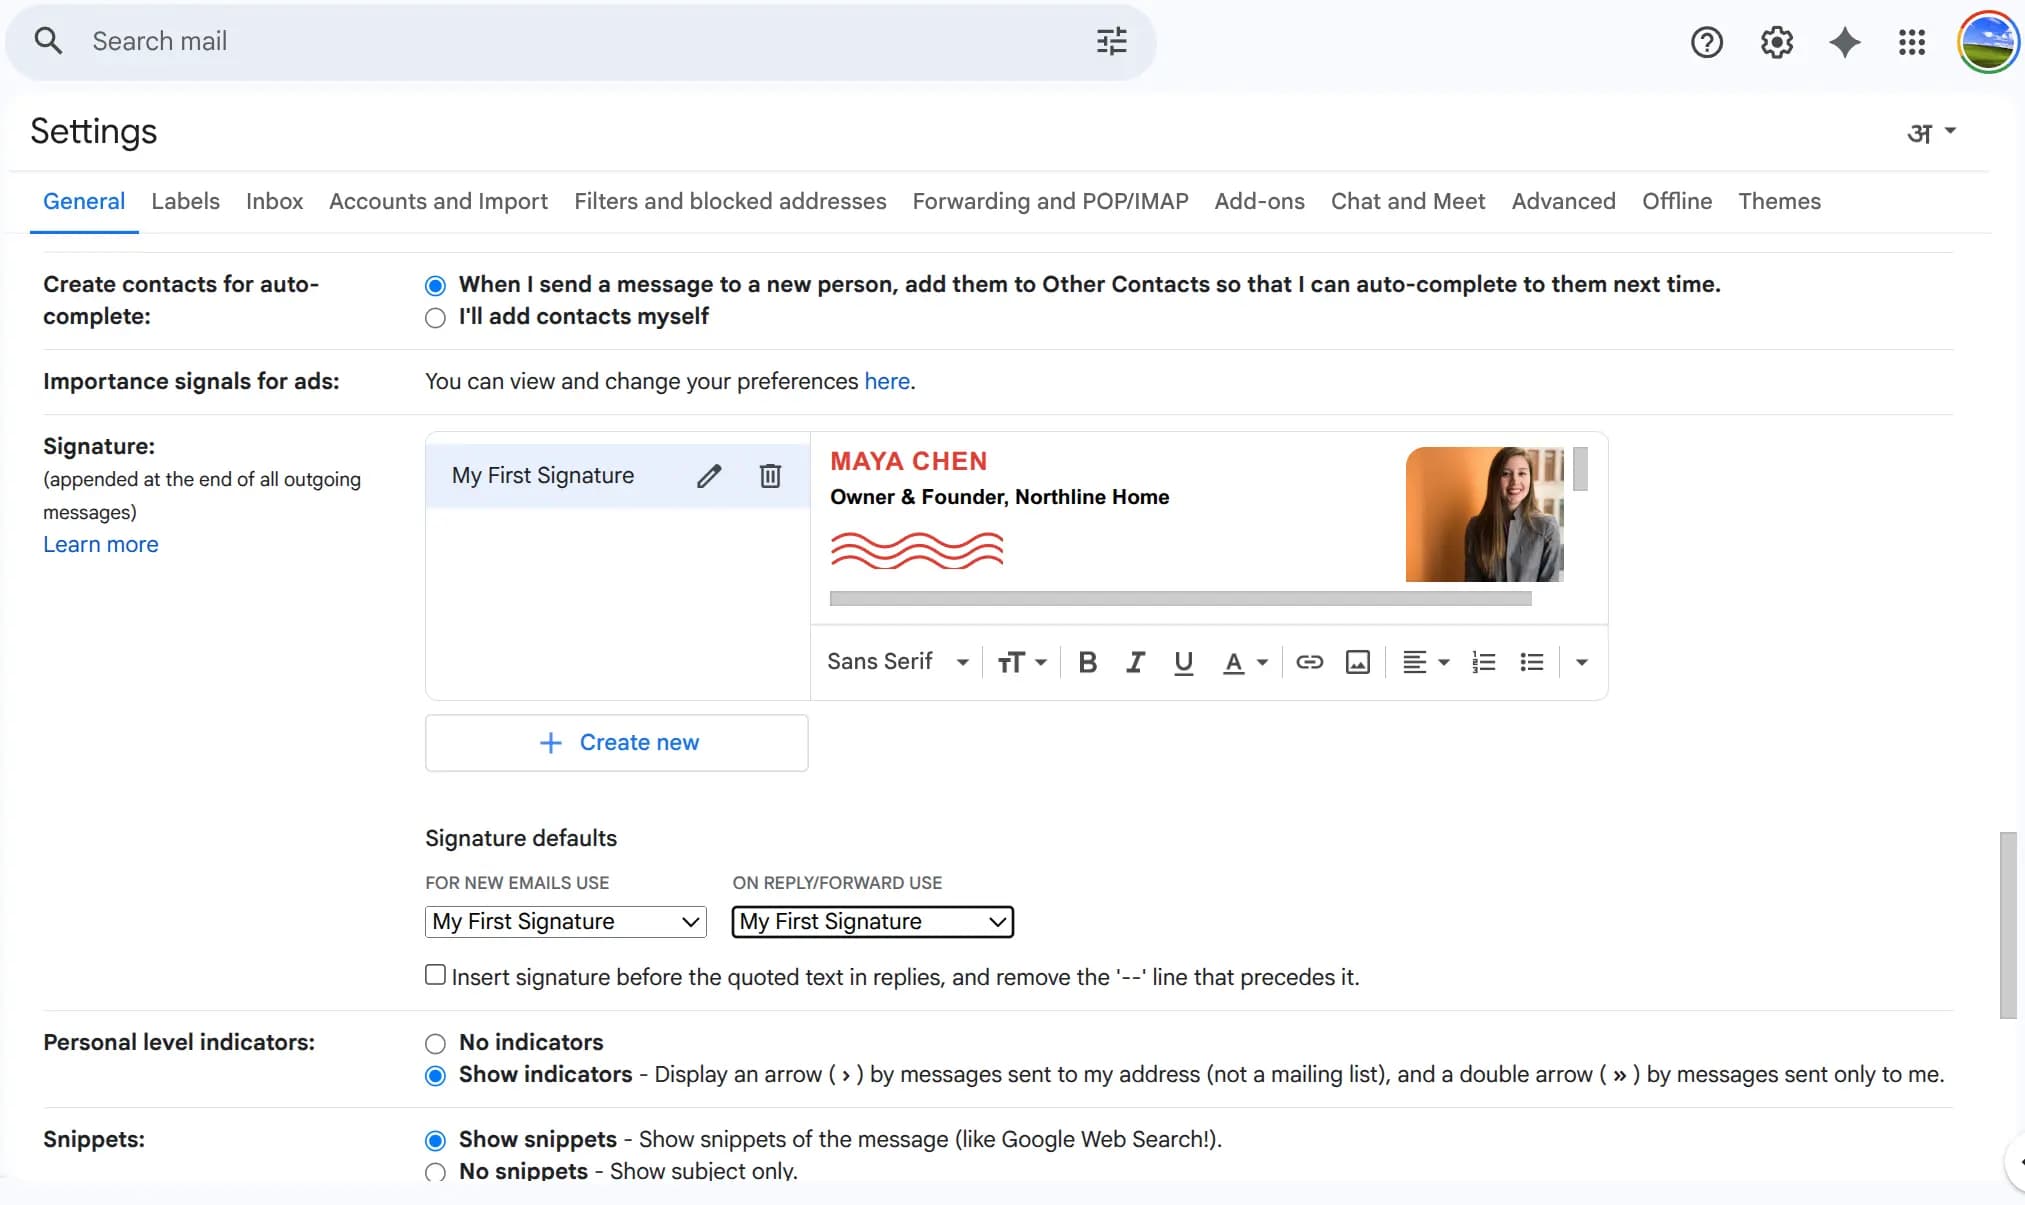Open Sans Serif font dropdown

[897, 662]
